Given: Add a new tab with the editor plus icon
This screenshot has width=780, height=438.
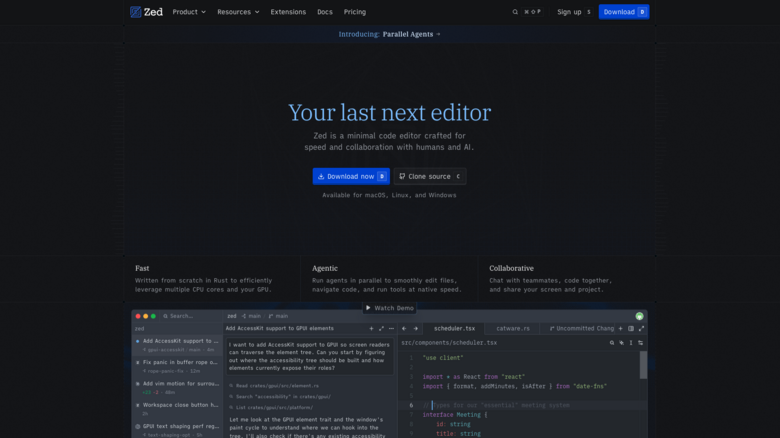Looking at the screenshot, I should click(620, 328).
